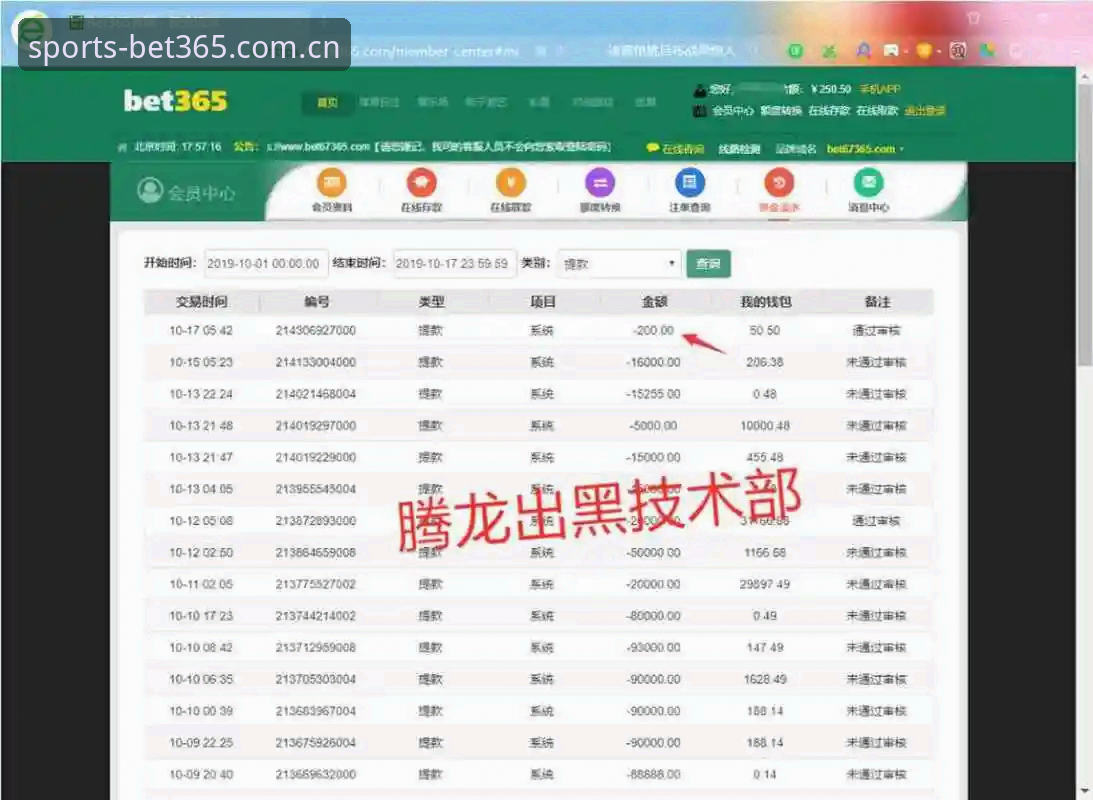Click the browser address bar URL

(432, 51)
